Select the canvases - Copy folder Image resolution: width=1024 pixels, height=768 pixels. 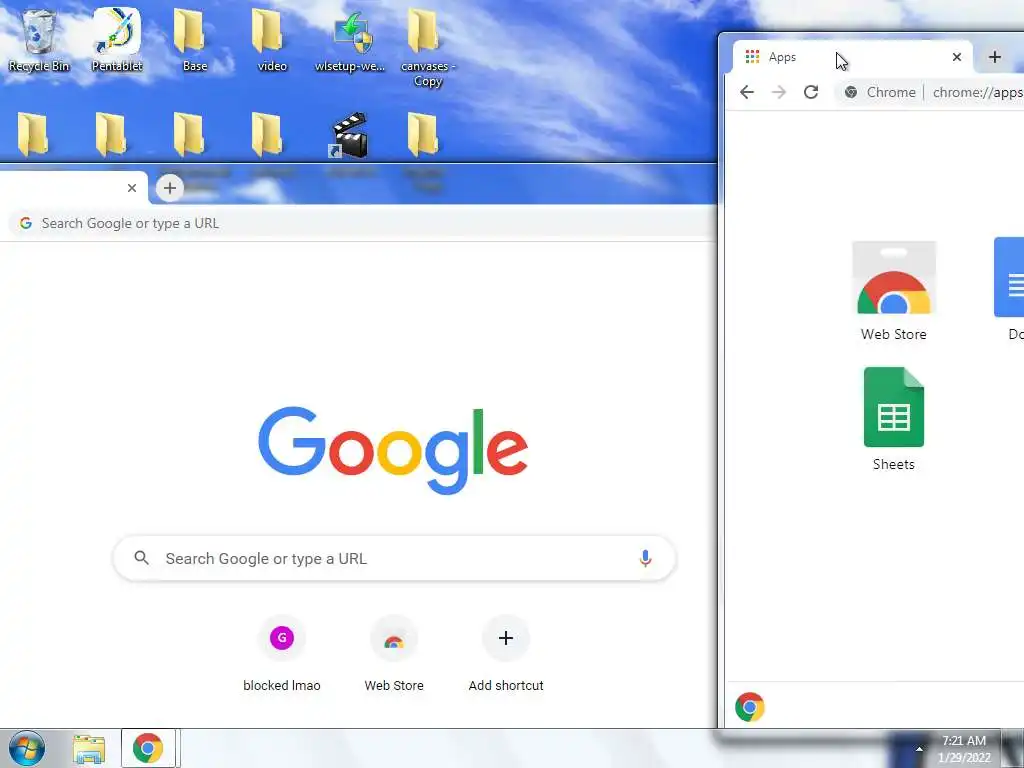[428, 47]
